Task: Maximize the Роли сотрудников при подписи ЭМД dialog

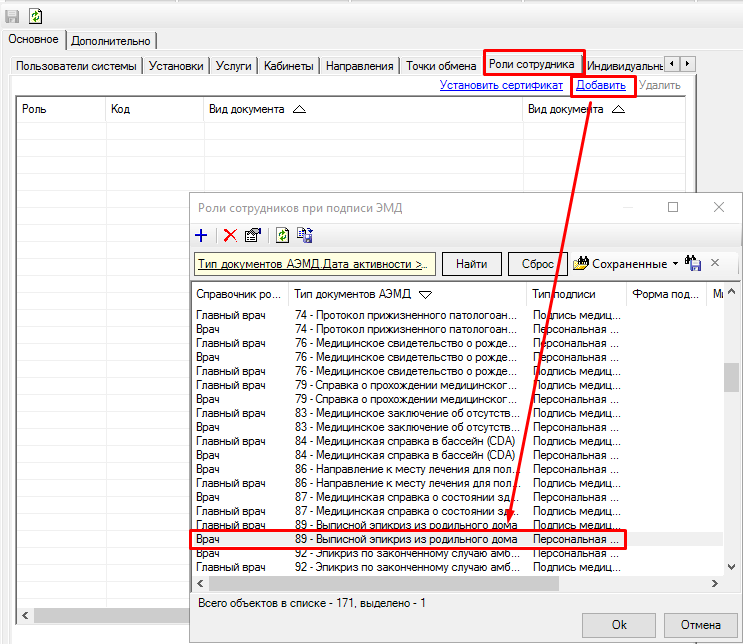Action: coord(673,207)
